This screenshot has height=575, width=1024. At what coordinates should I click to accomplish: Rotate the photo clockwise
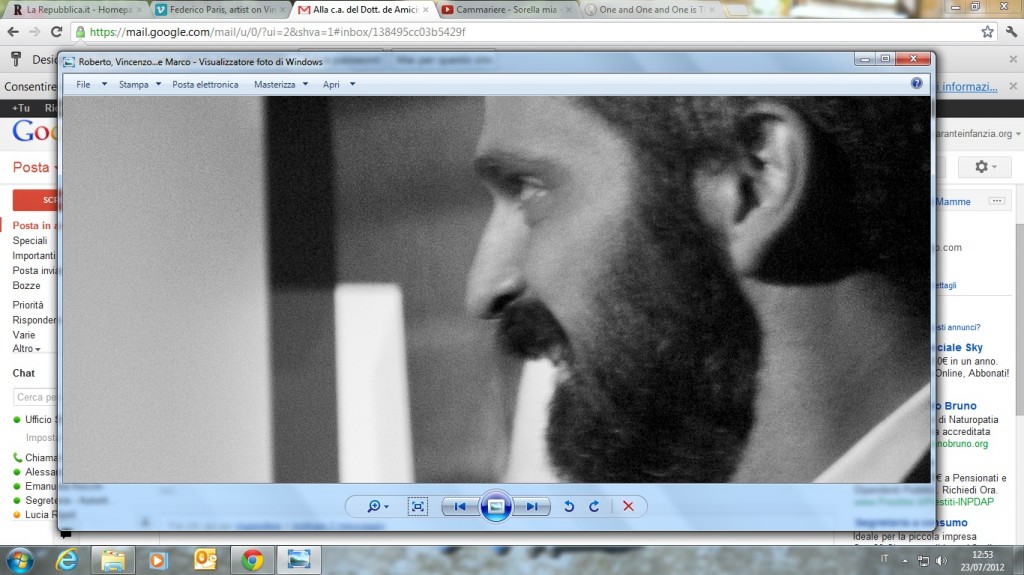pyautogui.click(x=594, y=507)
